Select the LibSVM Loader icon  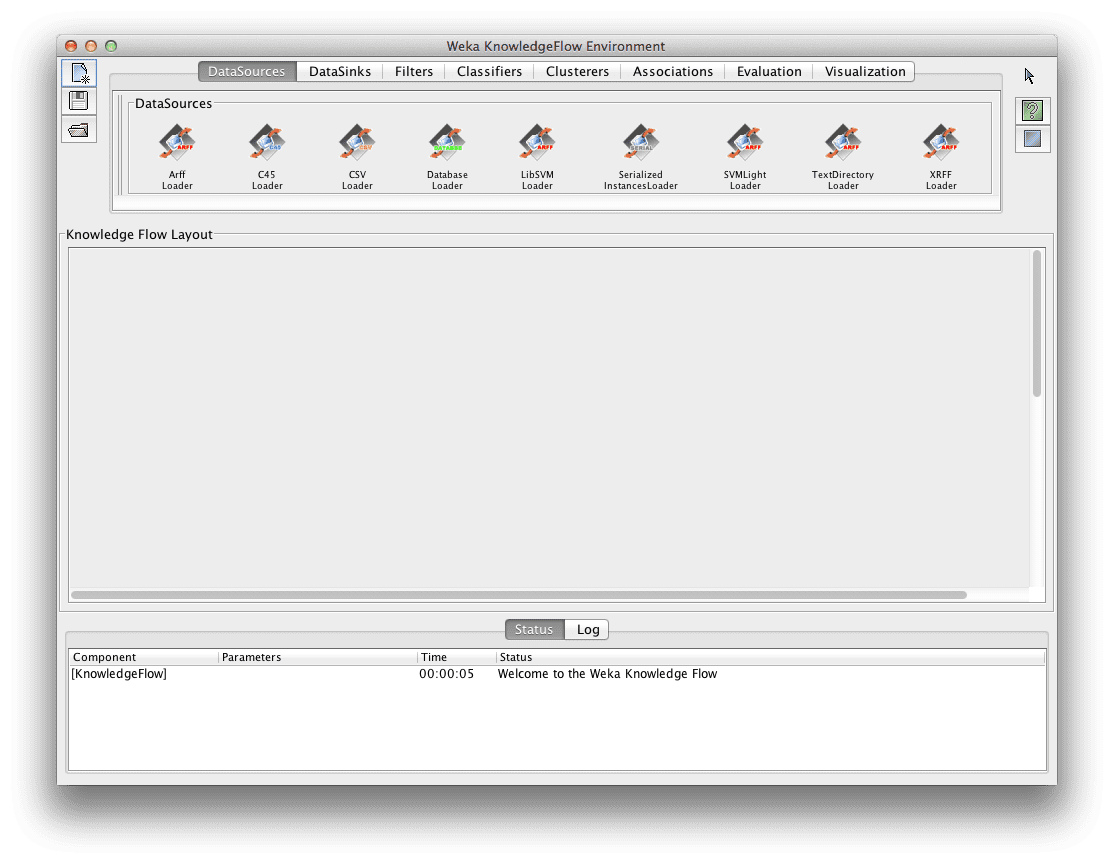pyautogui.click(x=537, y=143)
